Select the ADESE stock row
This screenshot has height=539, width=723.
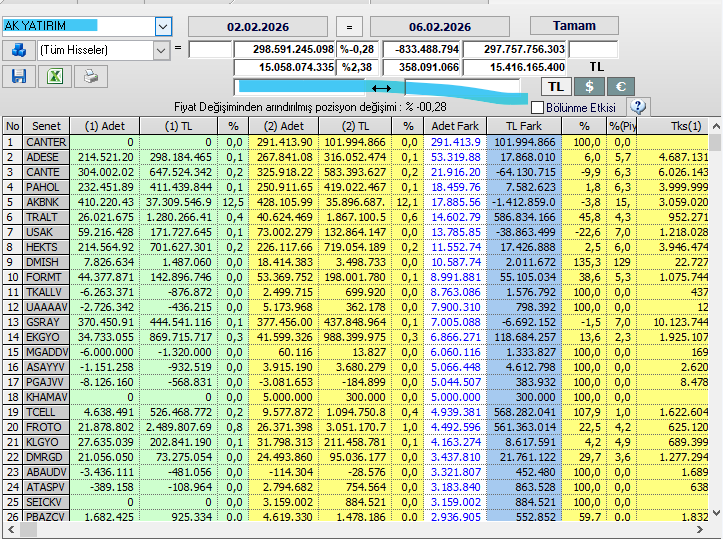click(x=355, y=157)
